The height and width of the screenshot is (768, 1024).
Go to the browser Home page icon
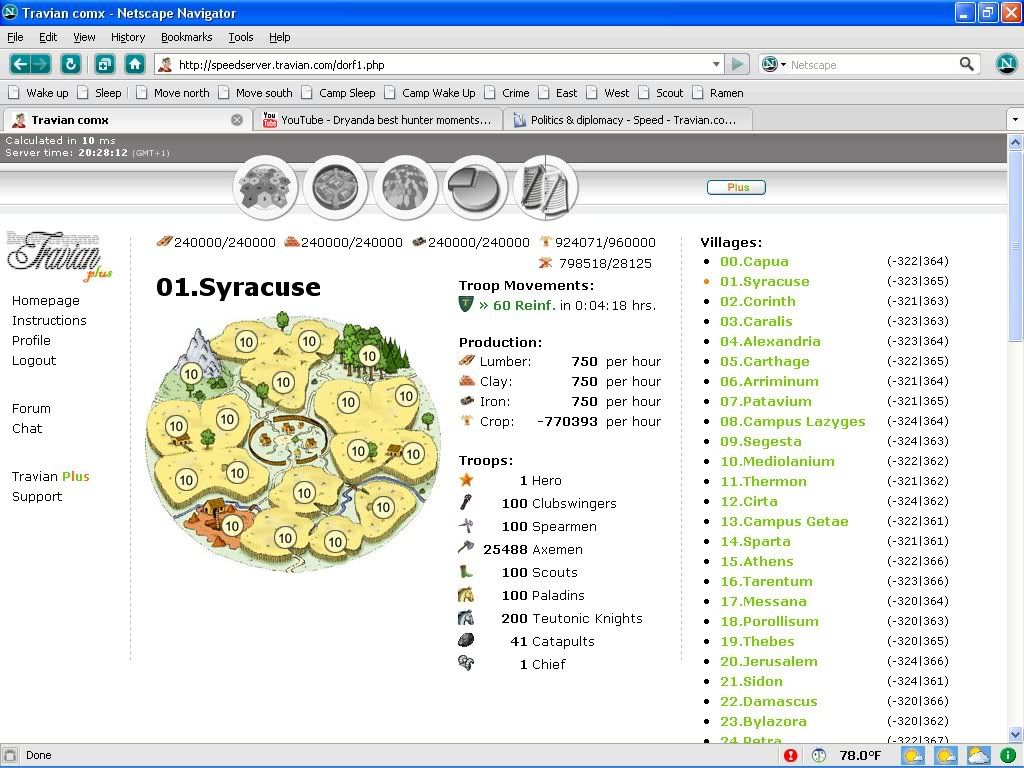(135, 64)
